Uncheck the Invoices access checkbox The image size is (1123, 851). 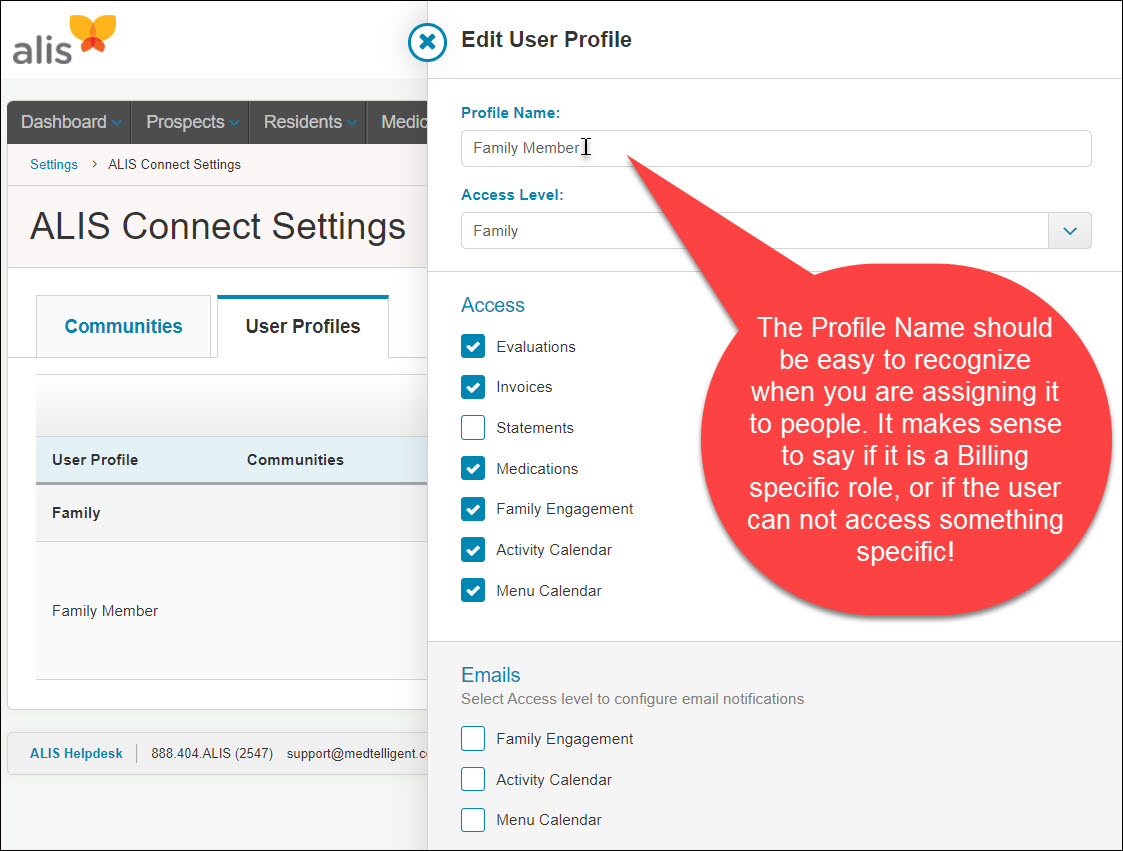click(x=473, y=387)
